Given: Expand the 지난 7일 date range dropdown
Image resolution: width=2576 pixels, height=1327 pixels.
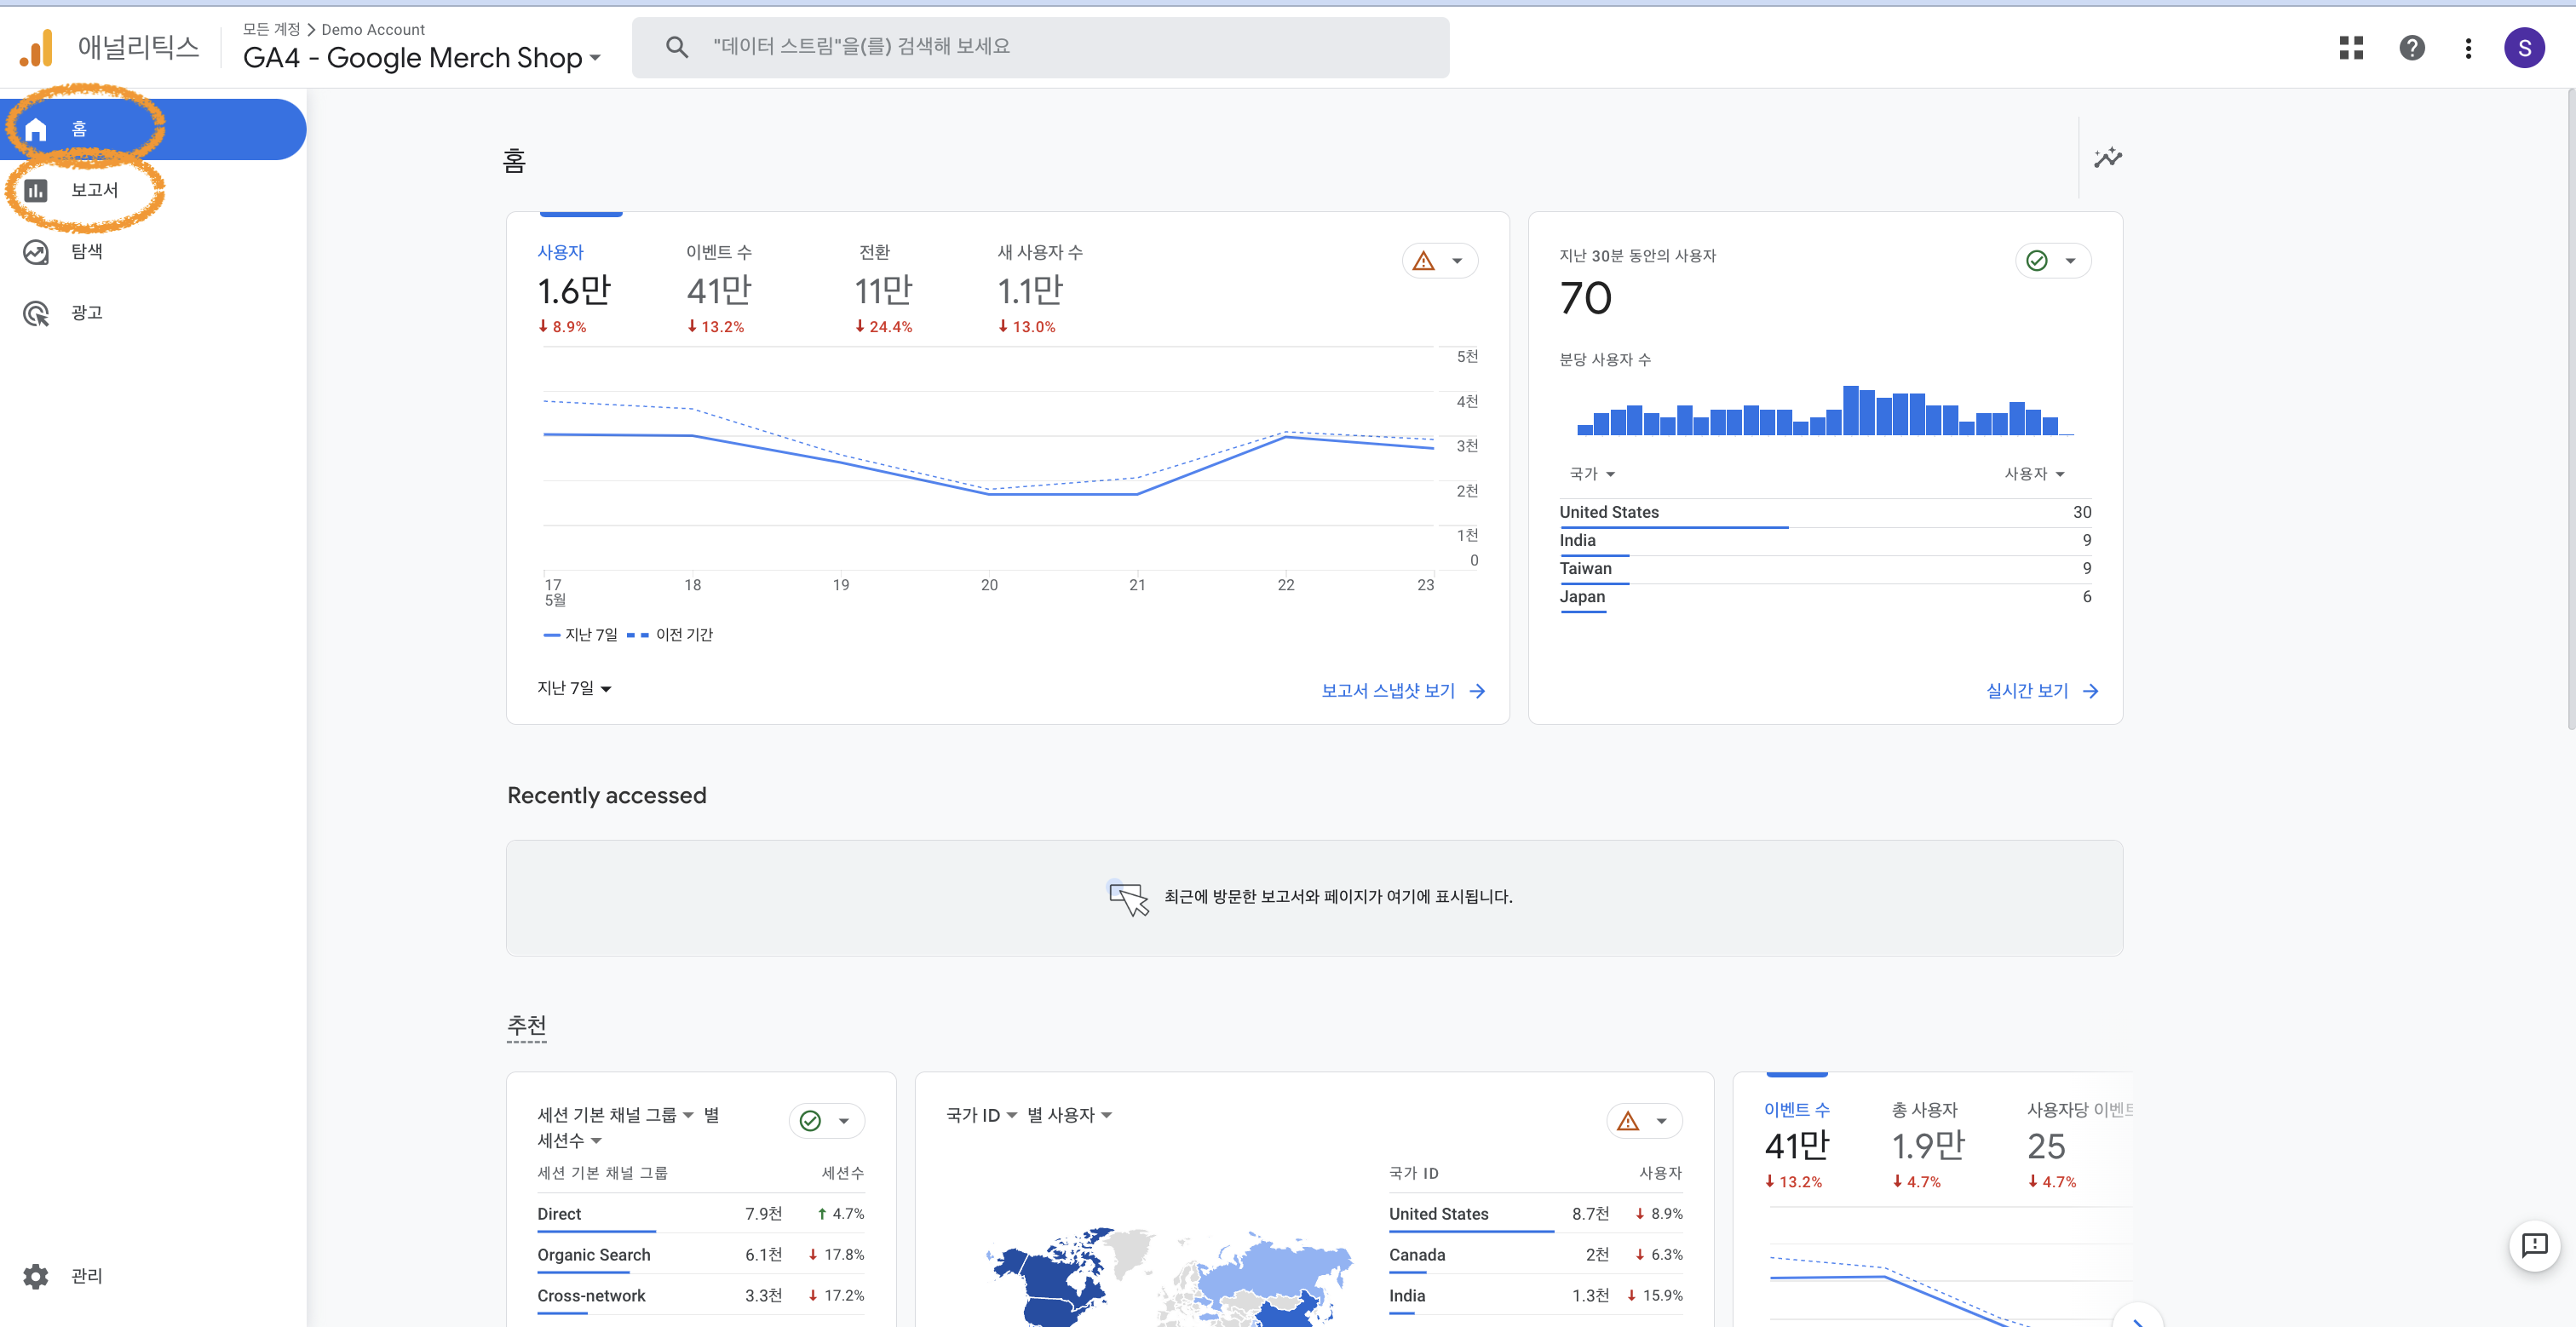Looking at the screenshot, I should coord(574,688).
